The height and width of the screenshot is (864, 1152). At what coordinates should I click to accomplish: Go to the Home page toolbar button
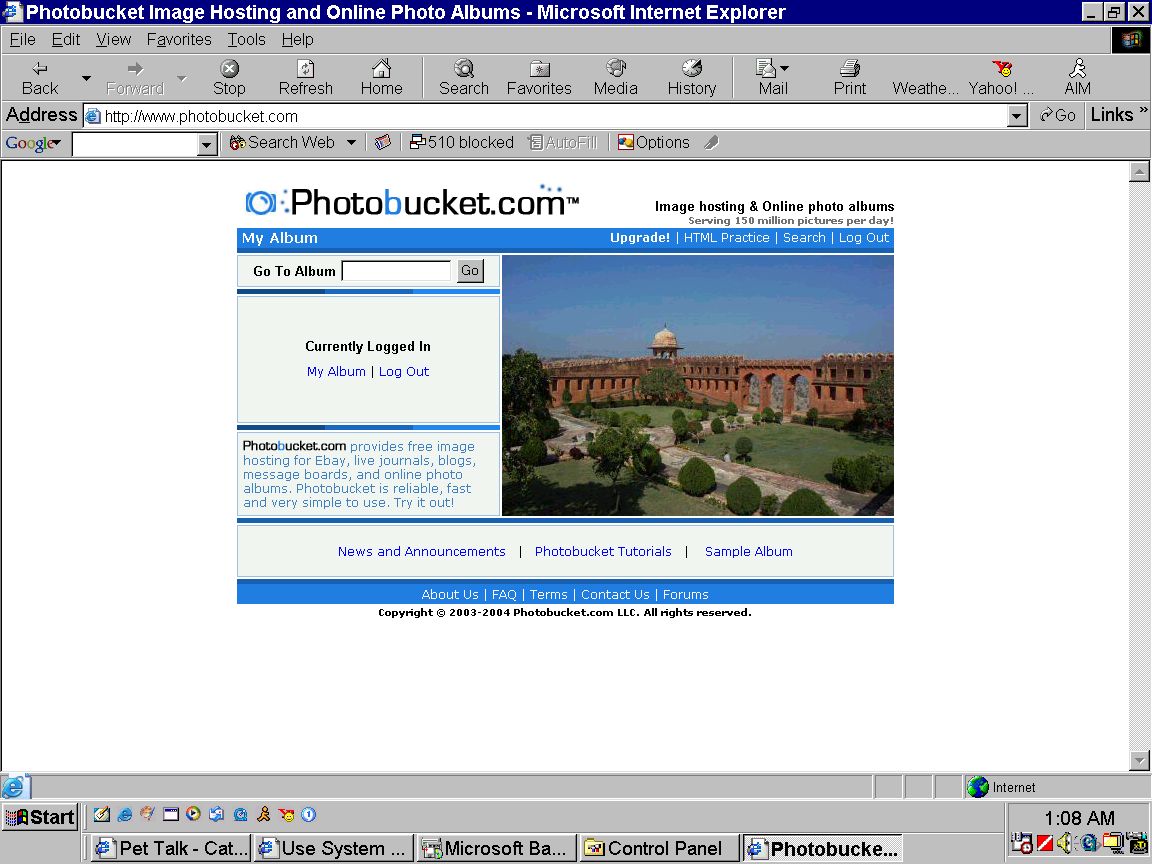pos(381,78)
